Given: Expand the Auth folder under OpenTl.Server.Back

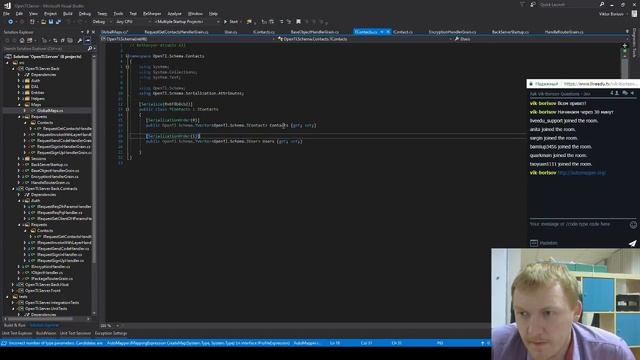Looking at the screenshot, I should [19, 81].
